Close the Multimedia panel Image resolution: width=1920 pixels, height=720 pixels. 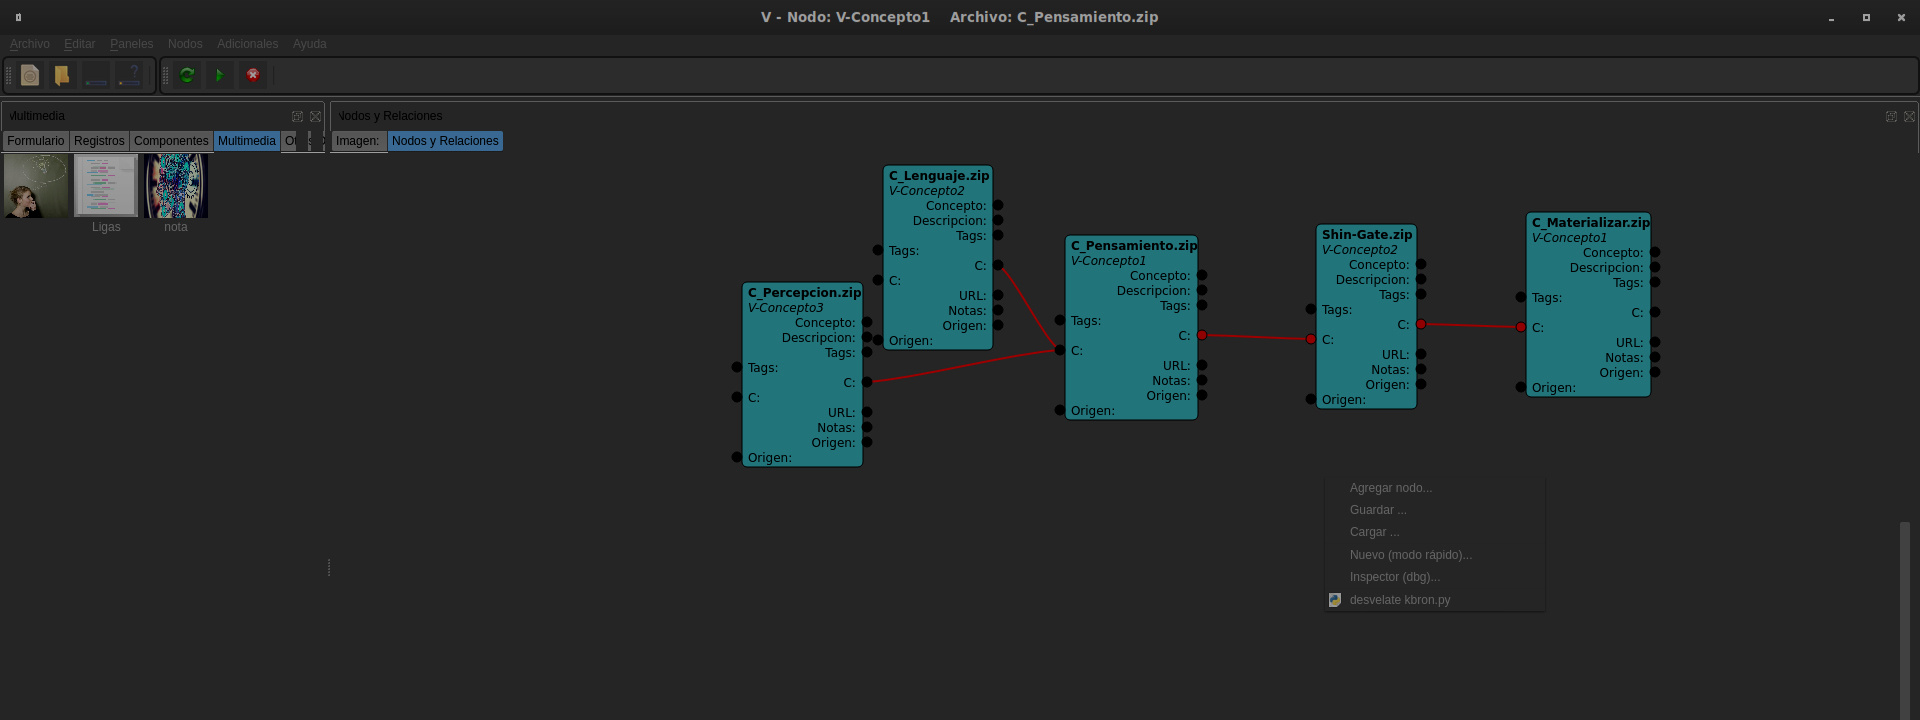pos(315,116)
